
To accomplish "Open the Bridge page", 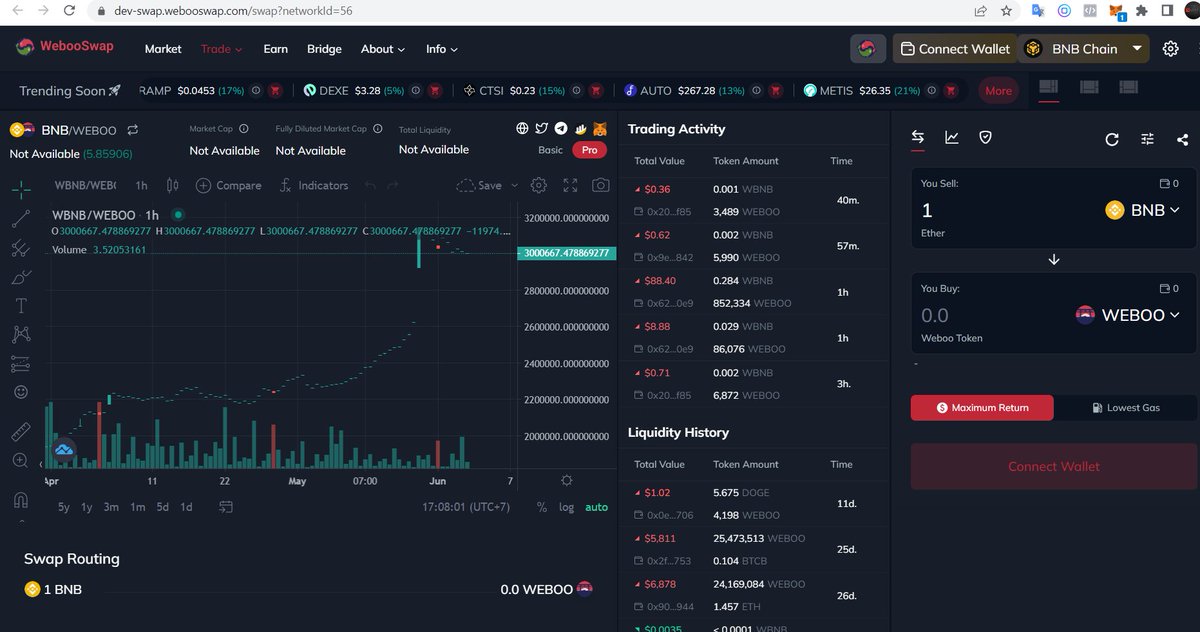I will [324, 49].
